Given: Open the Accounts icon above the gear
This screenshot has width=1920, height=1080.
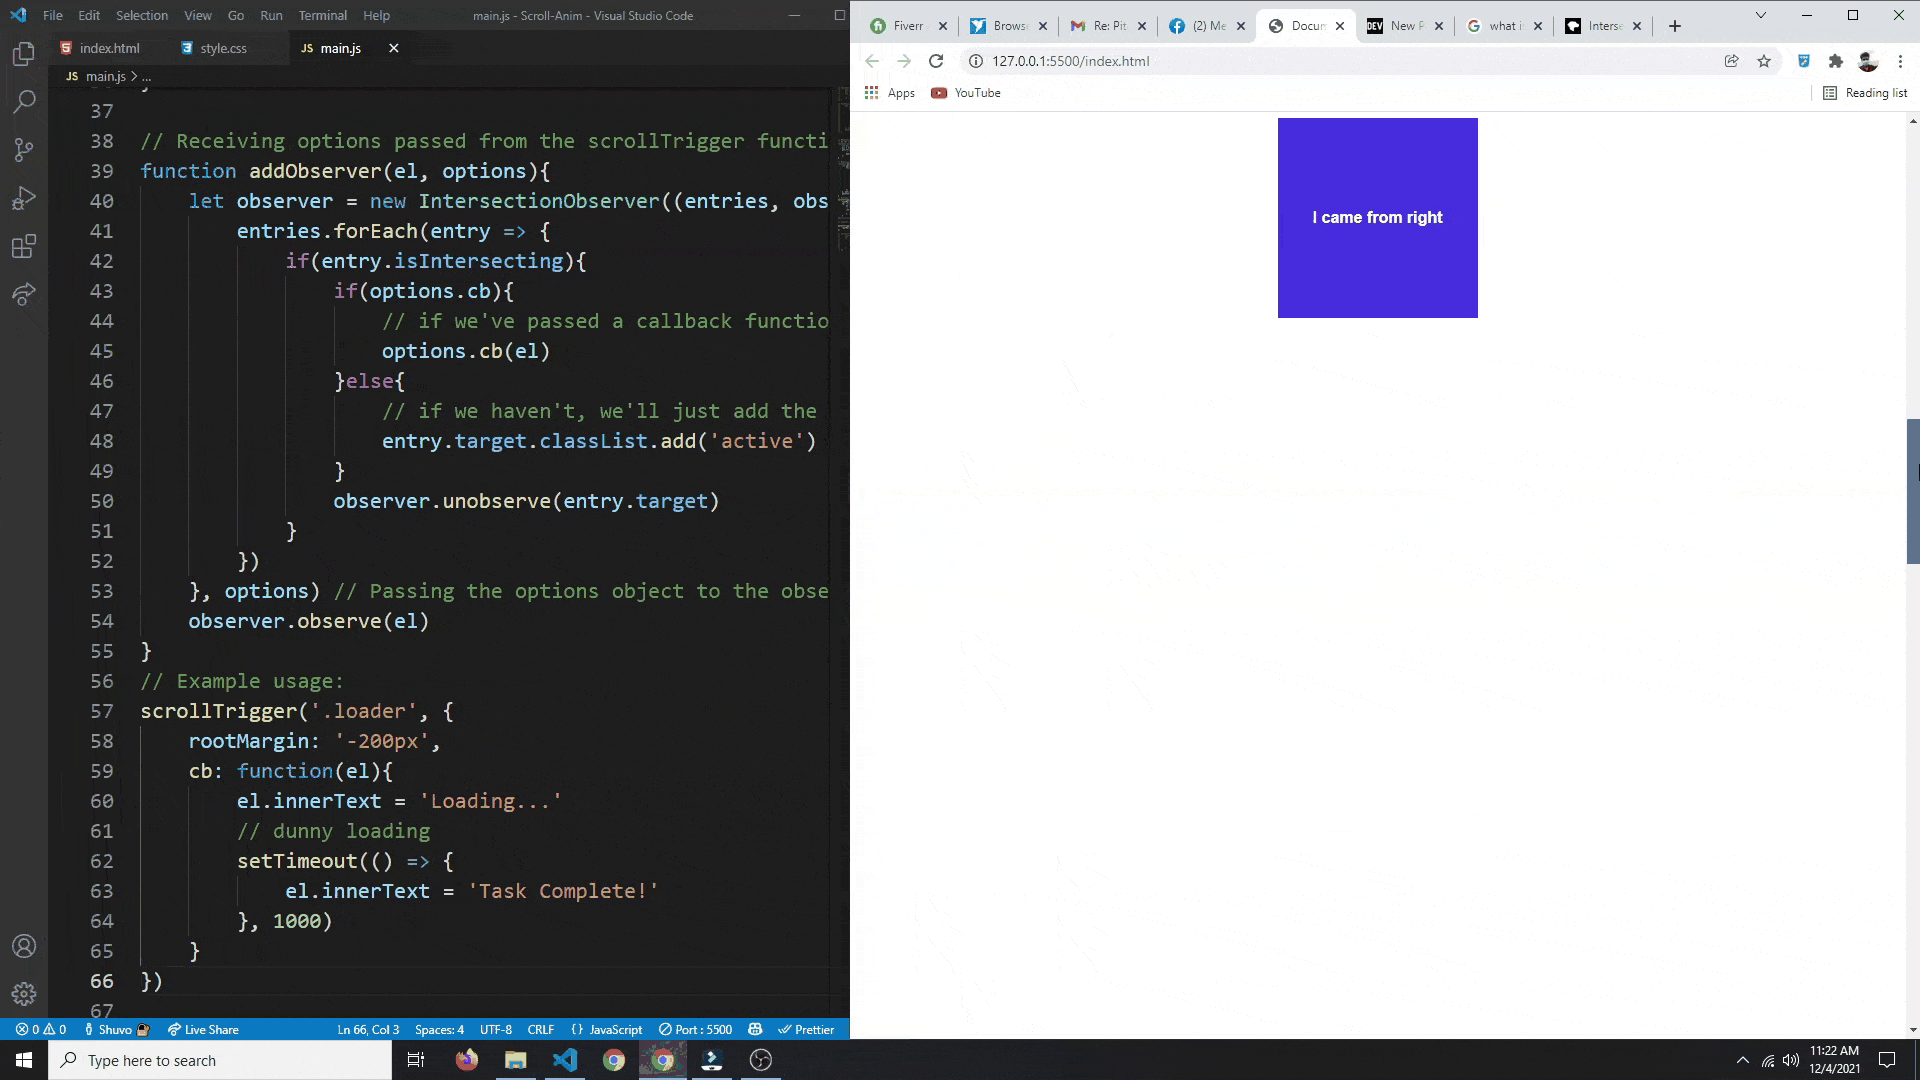Looking at the screenshot, I should tap(24, 946).
